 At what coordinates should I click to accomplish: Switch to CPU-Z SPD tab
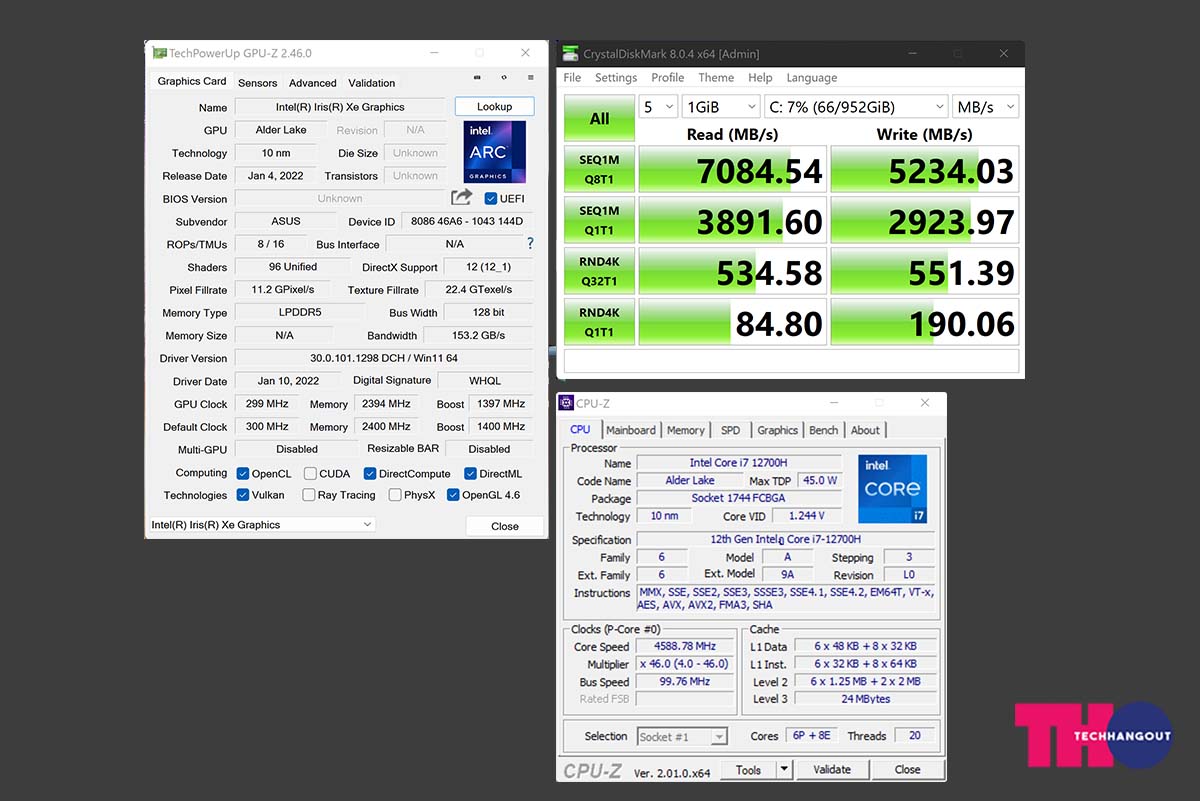tap(731, 430)
